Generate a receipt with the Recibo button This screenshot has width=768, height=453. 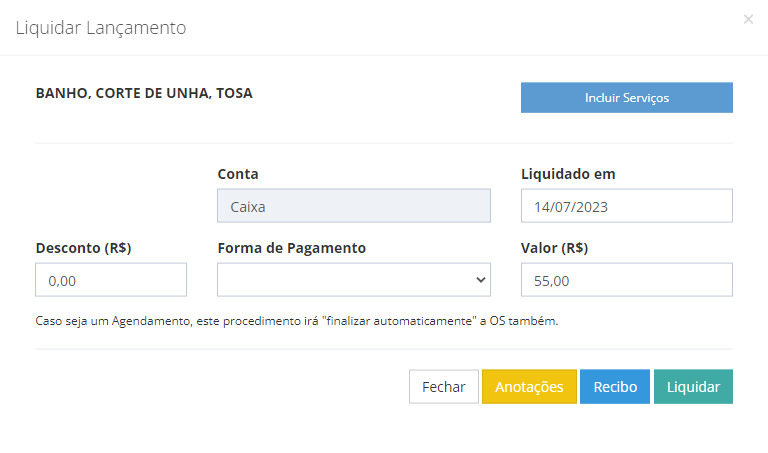[615, 386]
